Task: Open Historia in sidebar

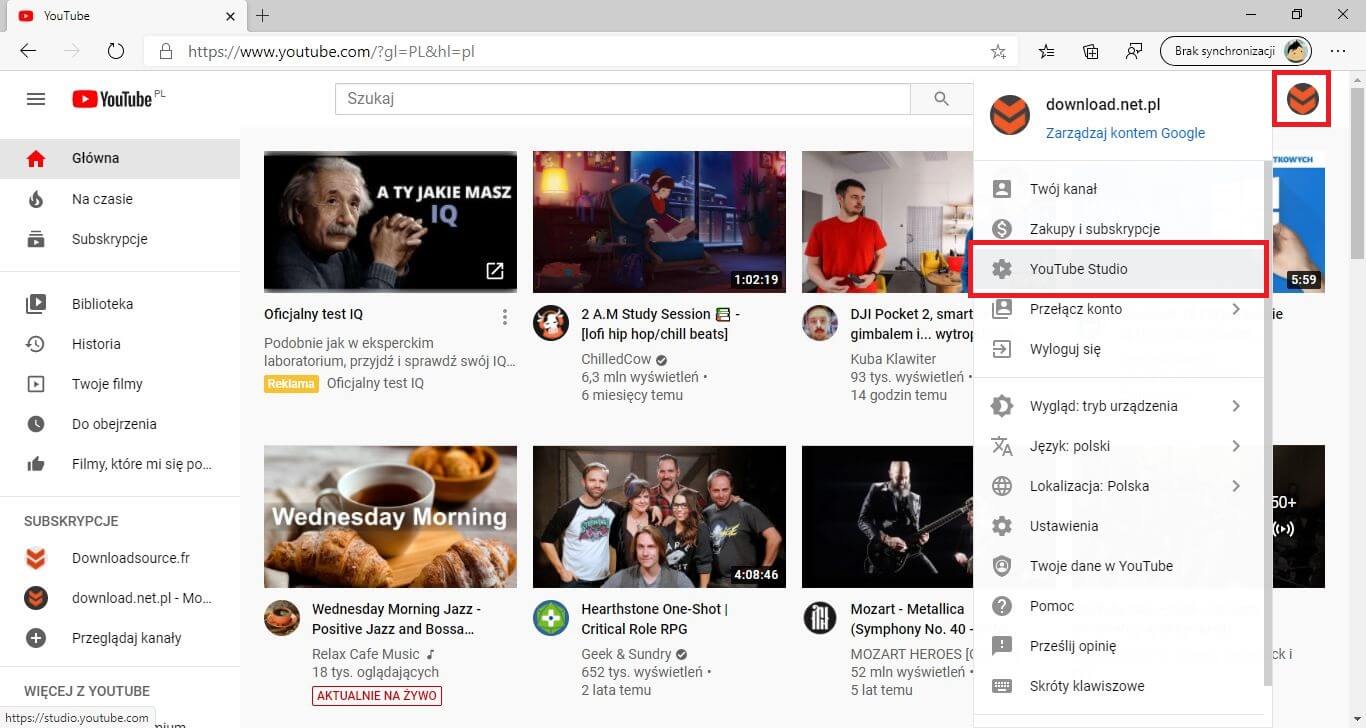Action: click(x=120, y=344)
